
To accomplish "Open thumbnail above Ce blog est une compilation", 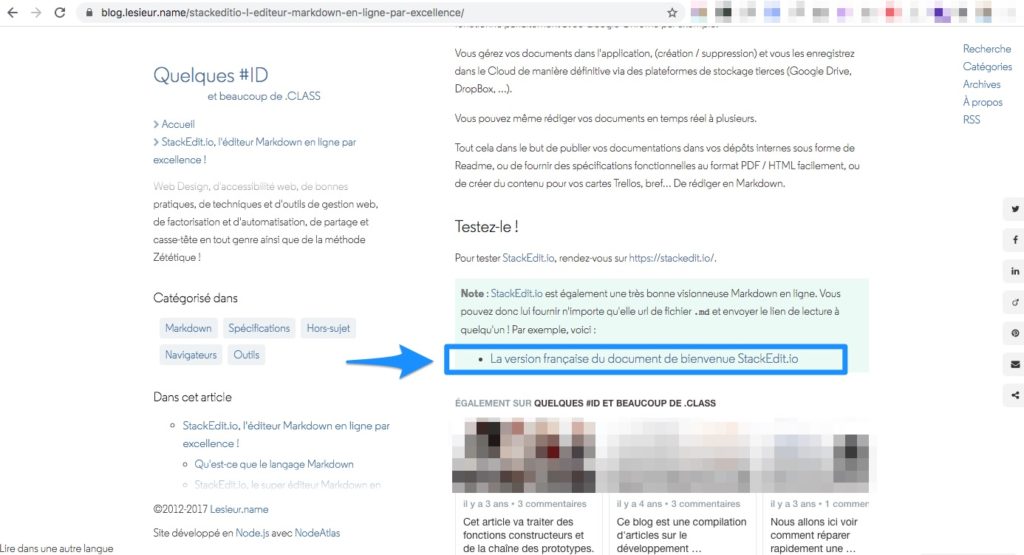I will (678, 455).
